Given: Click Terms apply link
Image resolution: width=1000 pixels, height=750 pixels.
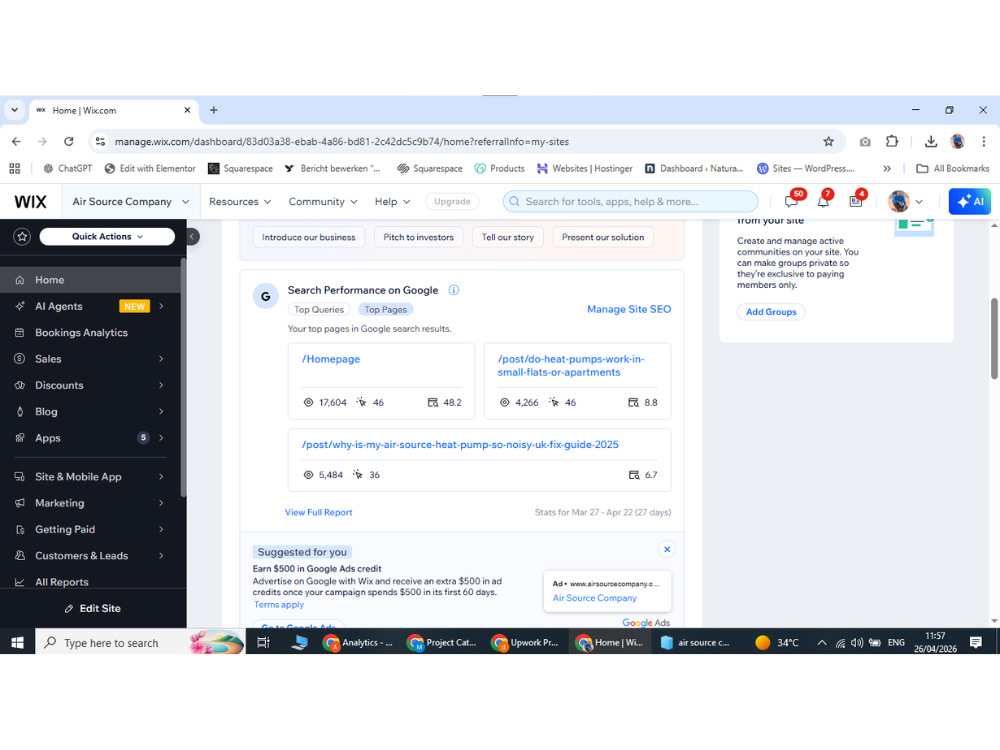Looking at the screenshot, I should [x=279, y=605].
